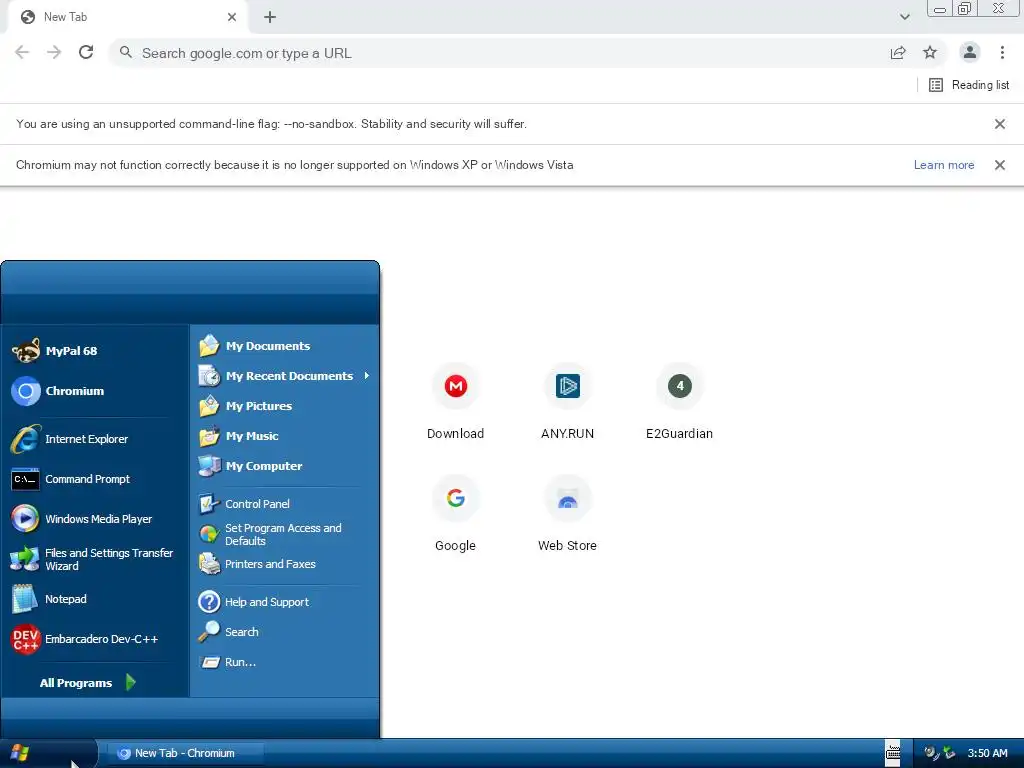Open My Documents folder
This screenshot has height=768, width=1024.
click(285, 345)
